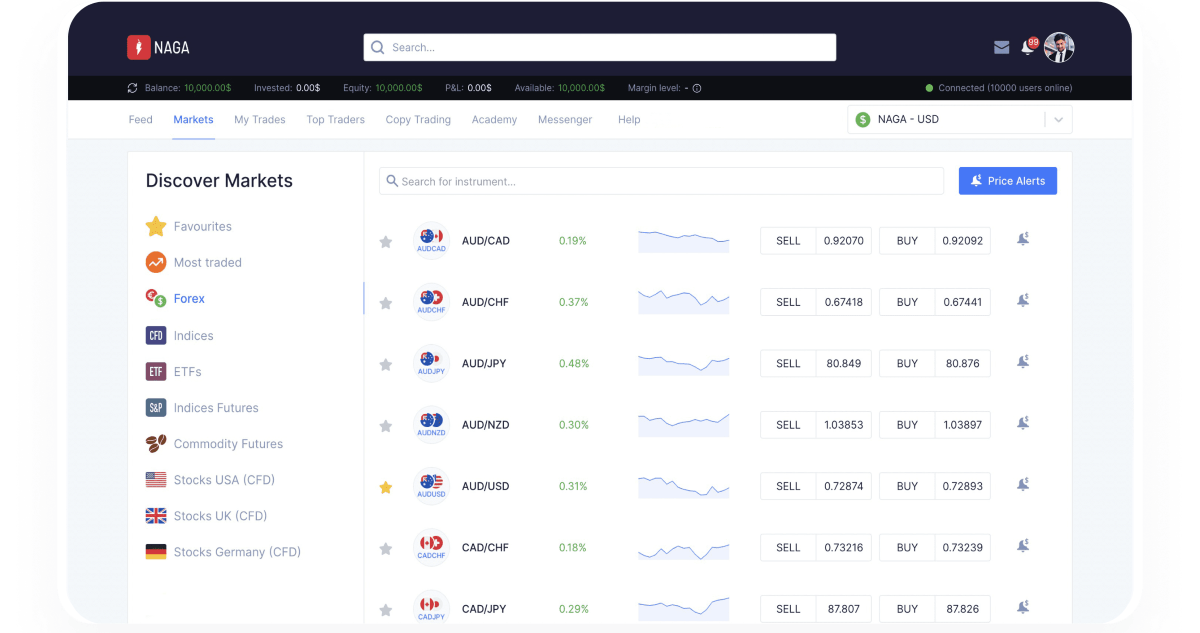Click the AUD/CAD instrument icon

(431, 240)
